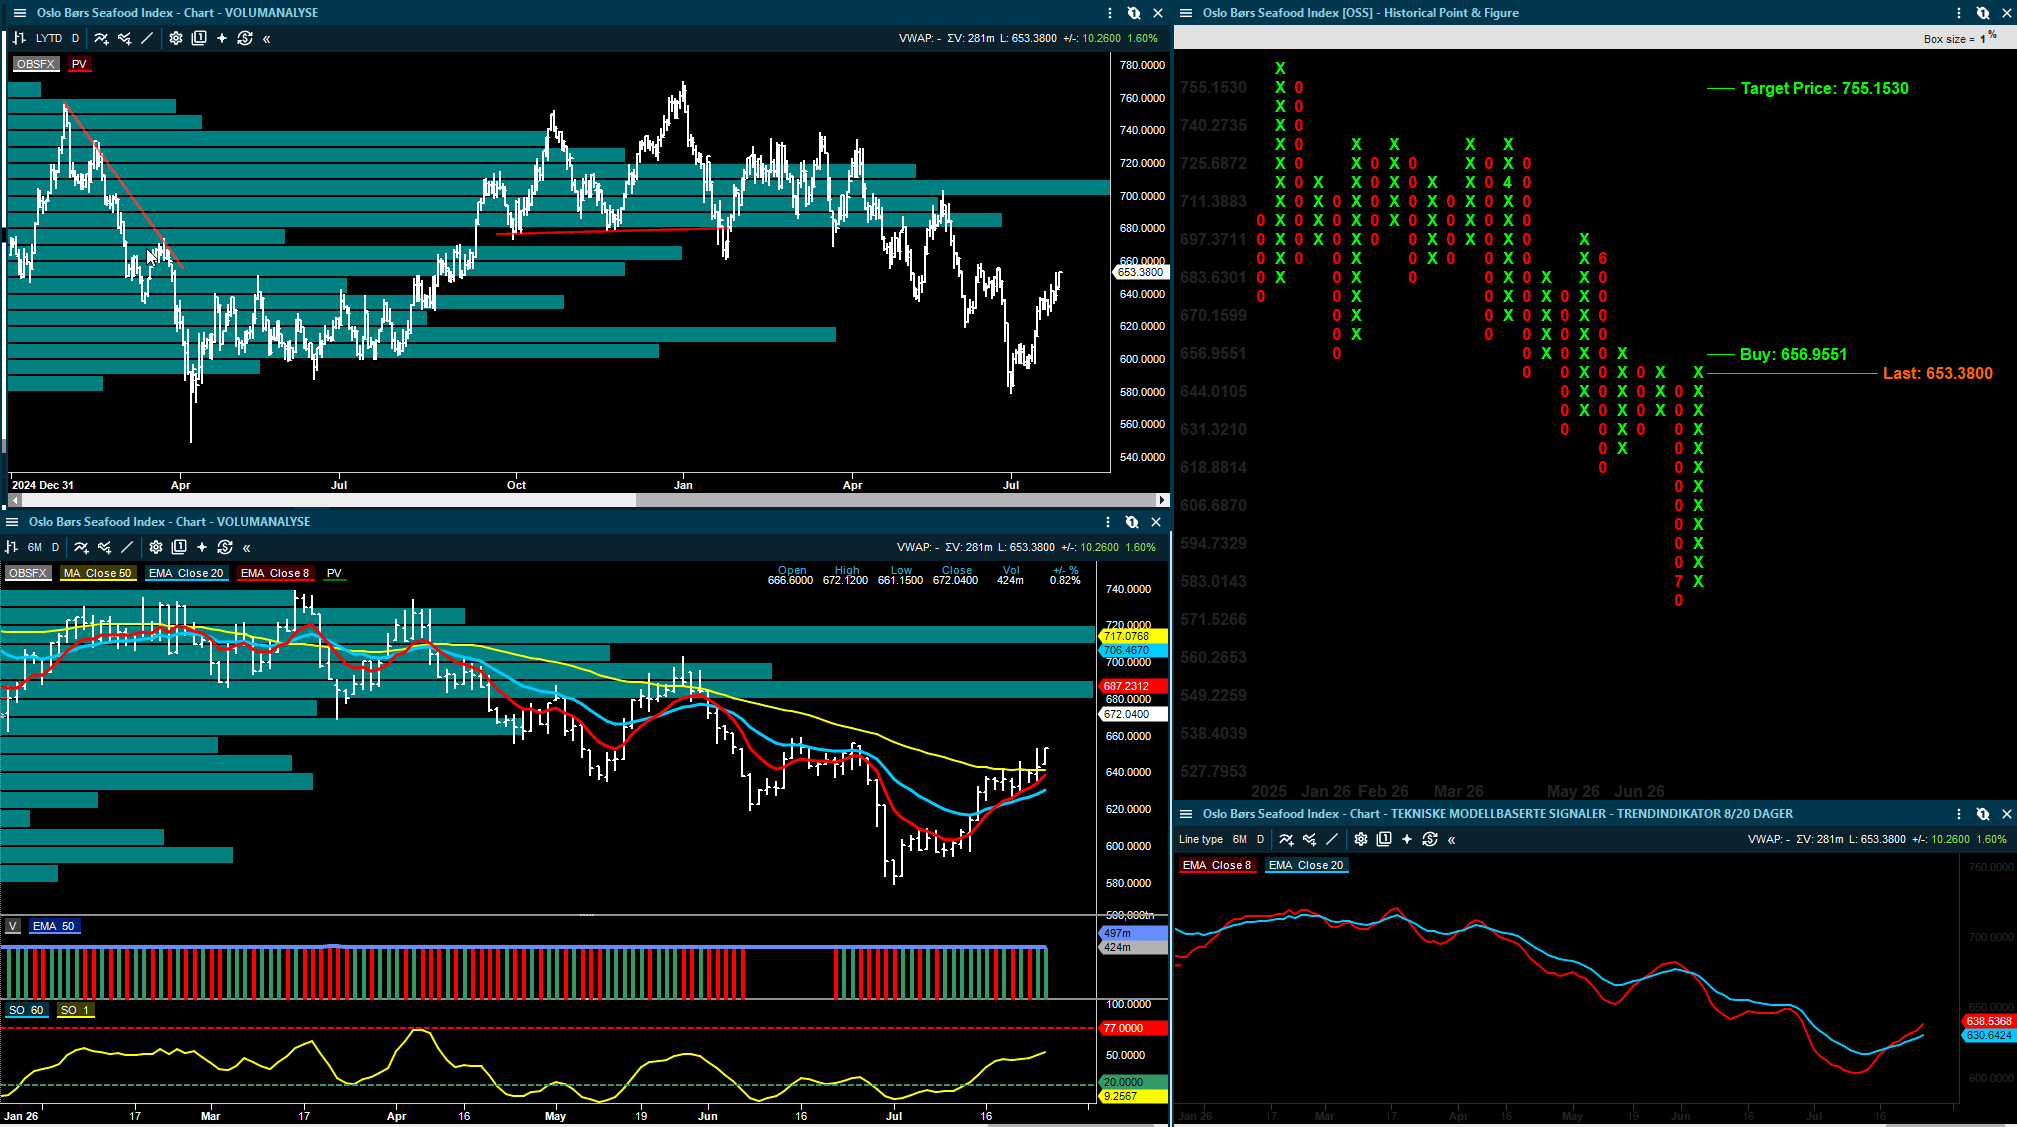Open more options kebab of top chart window

click(x=1110, y=13)
